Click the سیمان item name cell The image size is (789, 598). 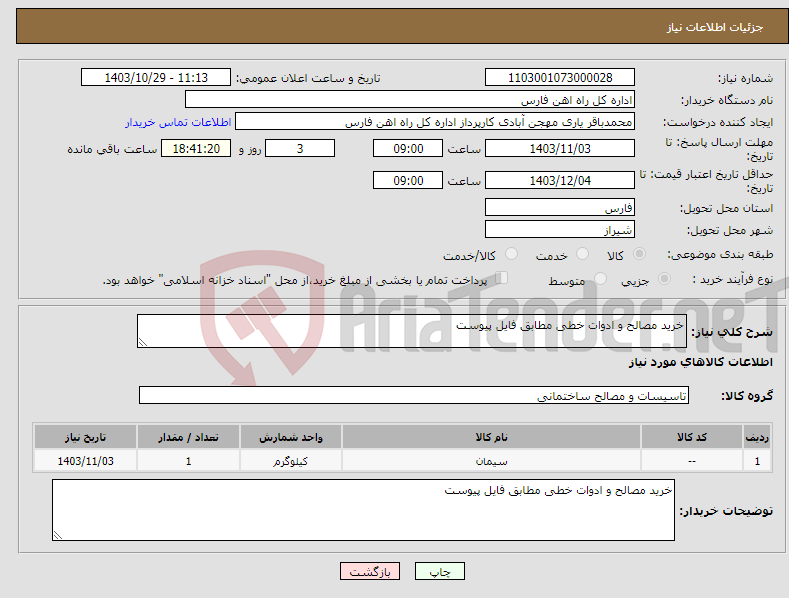click(491, 461)
